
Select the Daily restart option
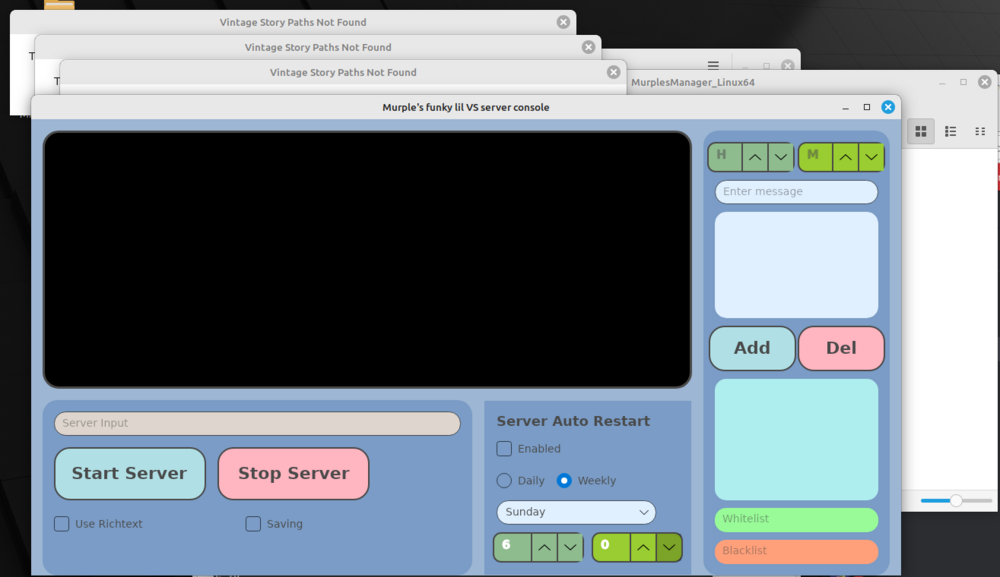pos(505,481)
